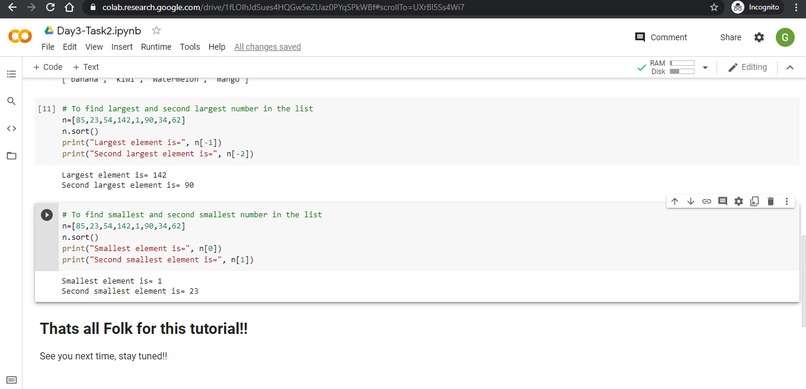This screenshot has height=389, width=806.
Task: Open the View menu
Action: 94,47
